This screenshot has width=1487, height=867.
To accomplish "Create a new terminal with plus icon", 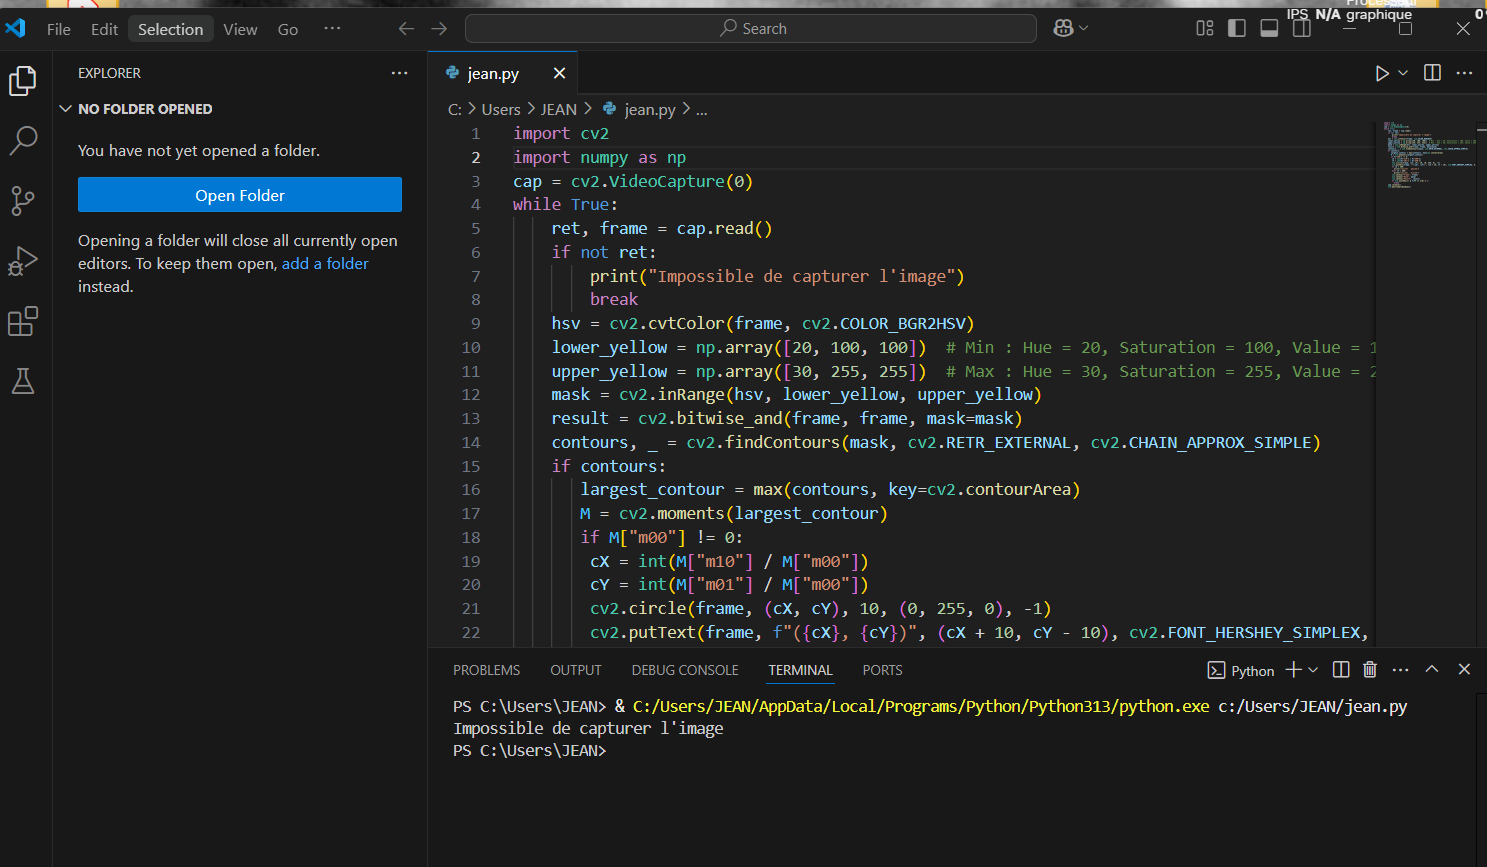I will (x=1293, y=669).
